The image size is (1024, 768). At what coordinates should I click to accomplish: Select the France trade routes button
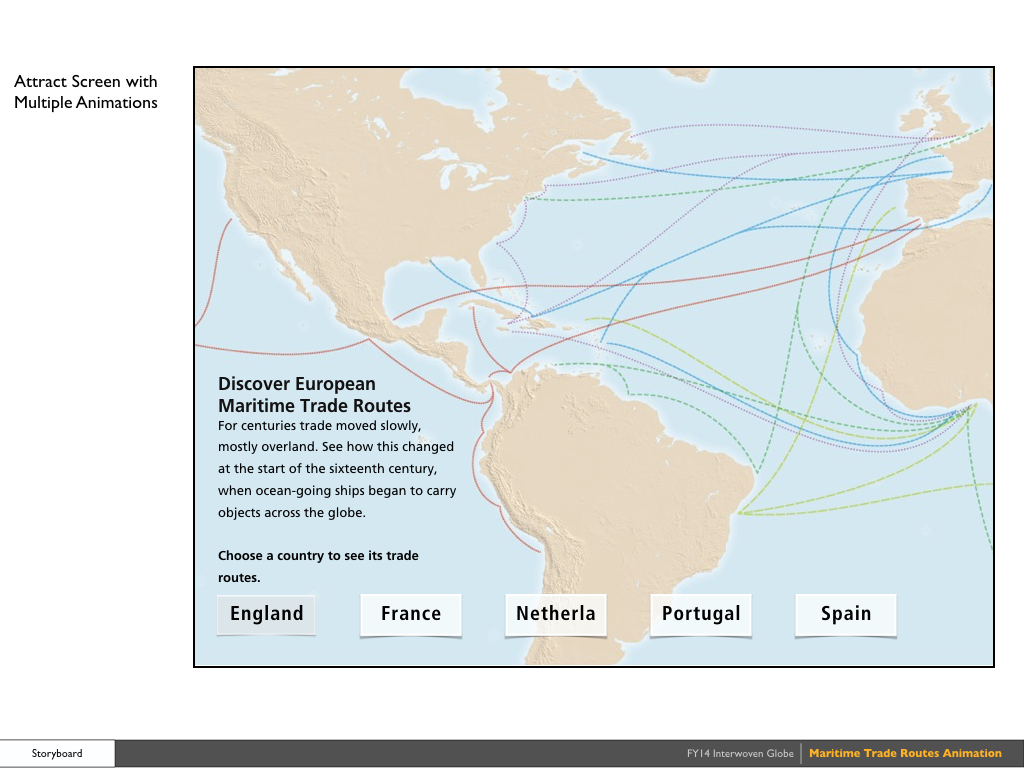411,614
